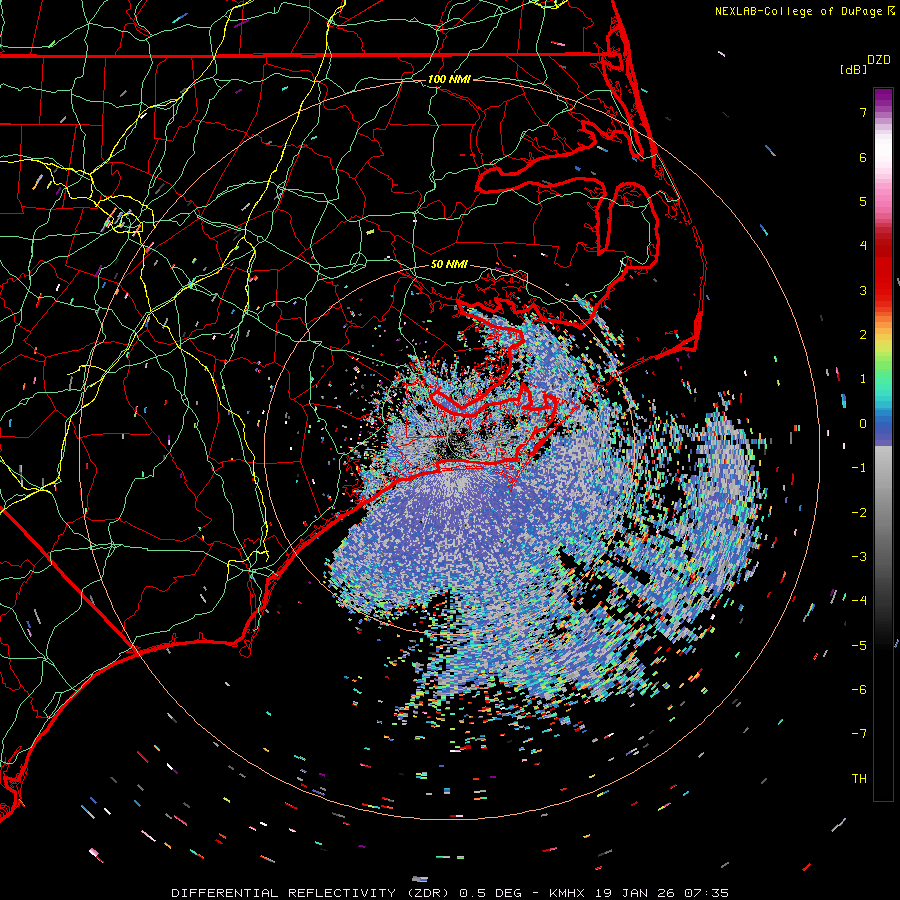Click the '19 JAN 26 07:35' timestamp
The width and height of the screenshot is (900, 900).
coord(661,893)
